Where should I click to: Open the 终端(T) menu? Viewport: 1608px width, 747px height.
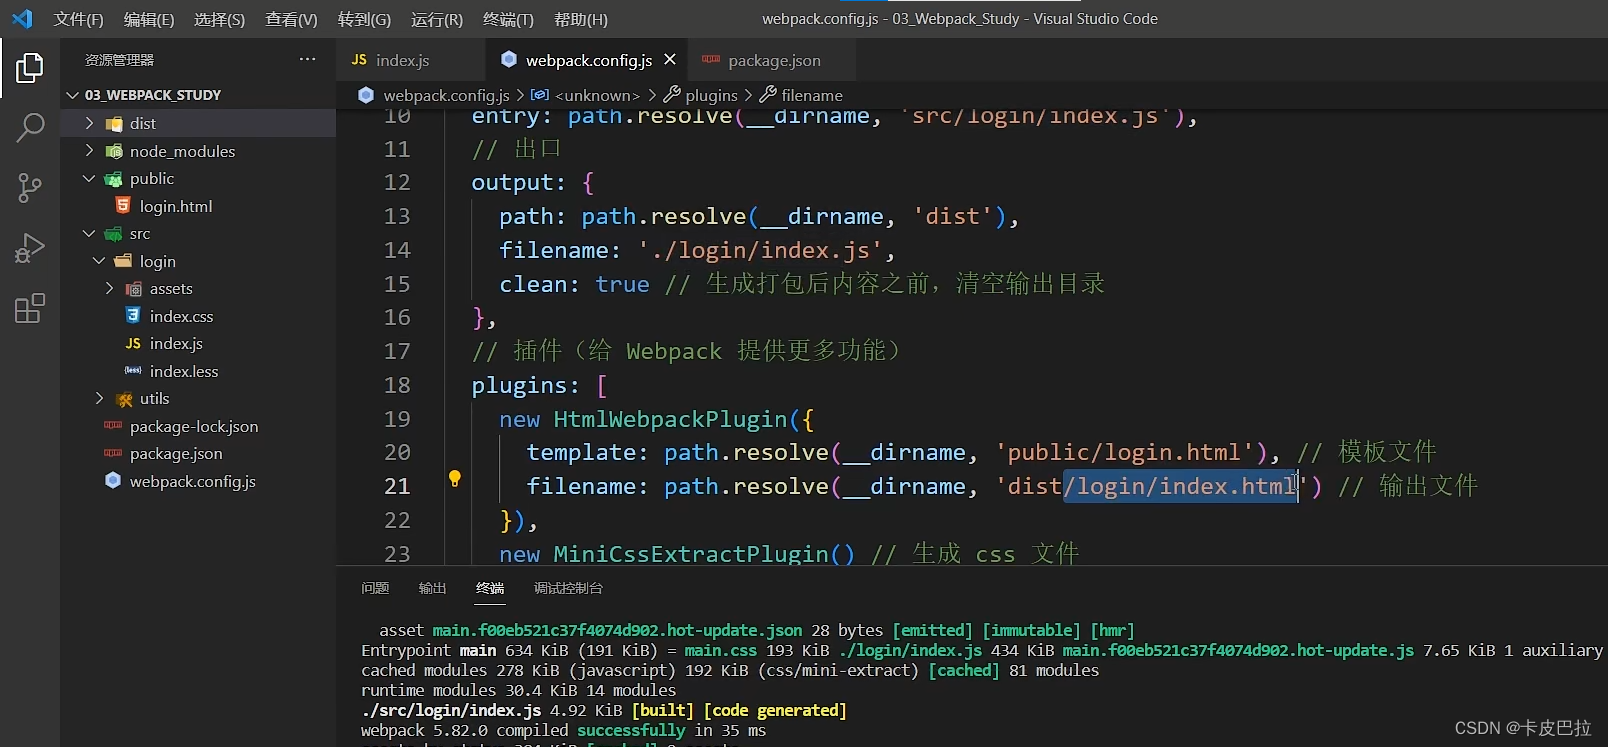click(x=508, y=19)
